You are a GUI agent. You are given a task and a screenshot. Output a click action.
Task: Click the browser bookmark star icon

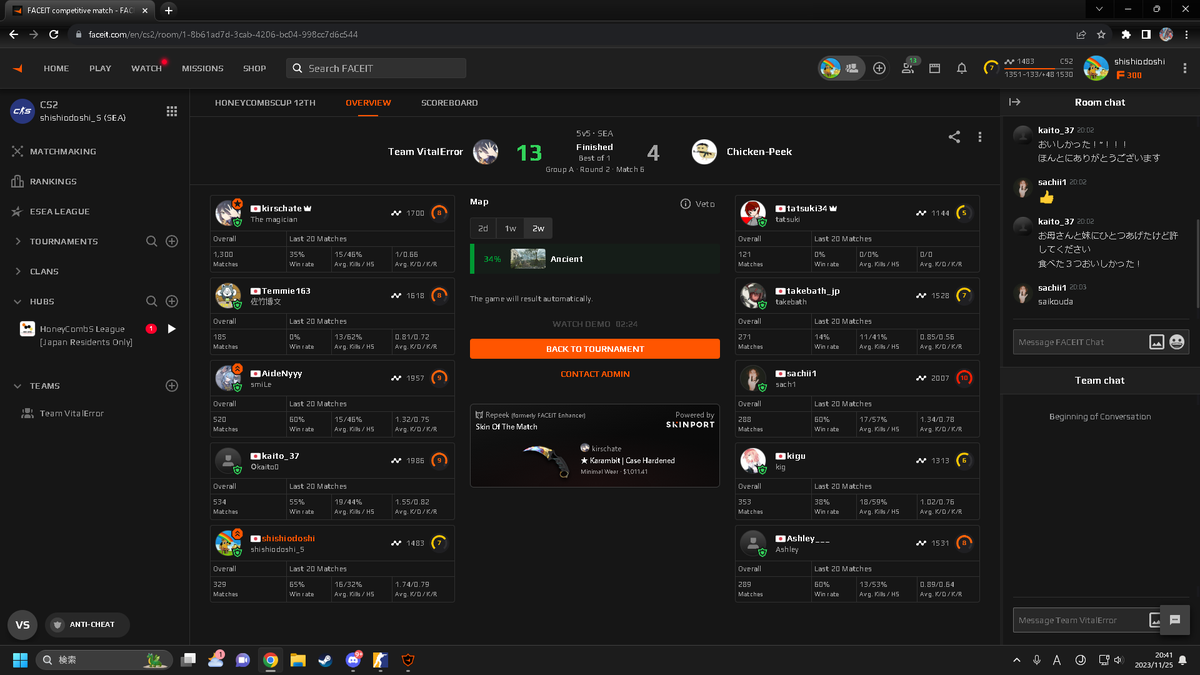1101,34
